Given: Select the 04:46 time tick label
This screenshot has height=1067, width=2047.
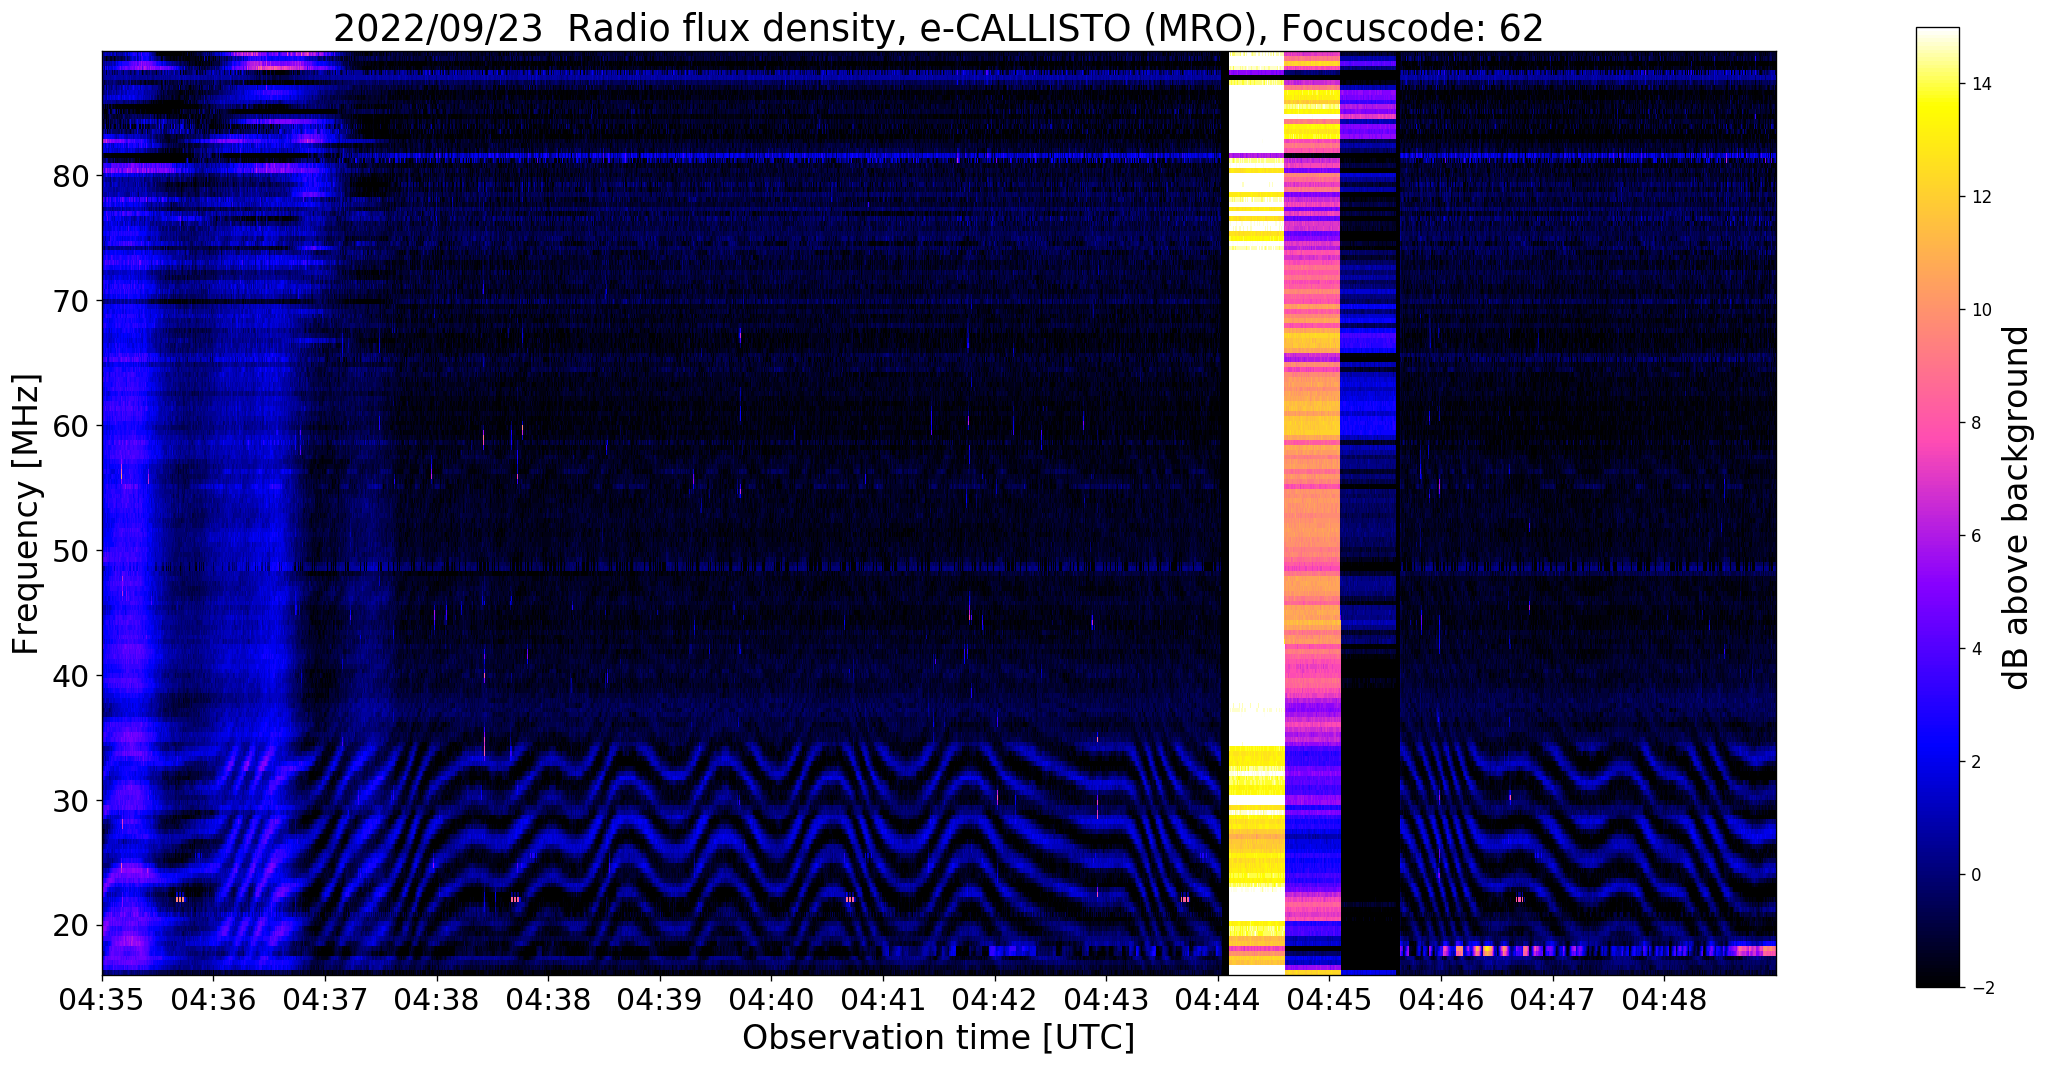Looking at the screenshot, I should coord(1441,999).
